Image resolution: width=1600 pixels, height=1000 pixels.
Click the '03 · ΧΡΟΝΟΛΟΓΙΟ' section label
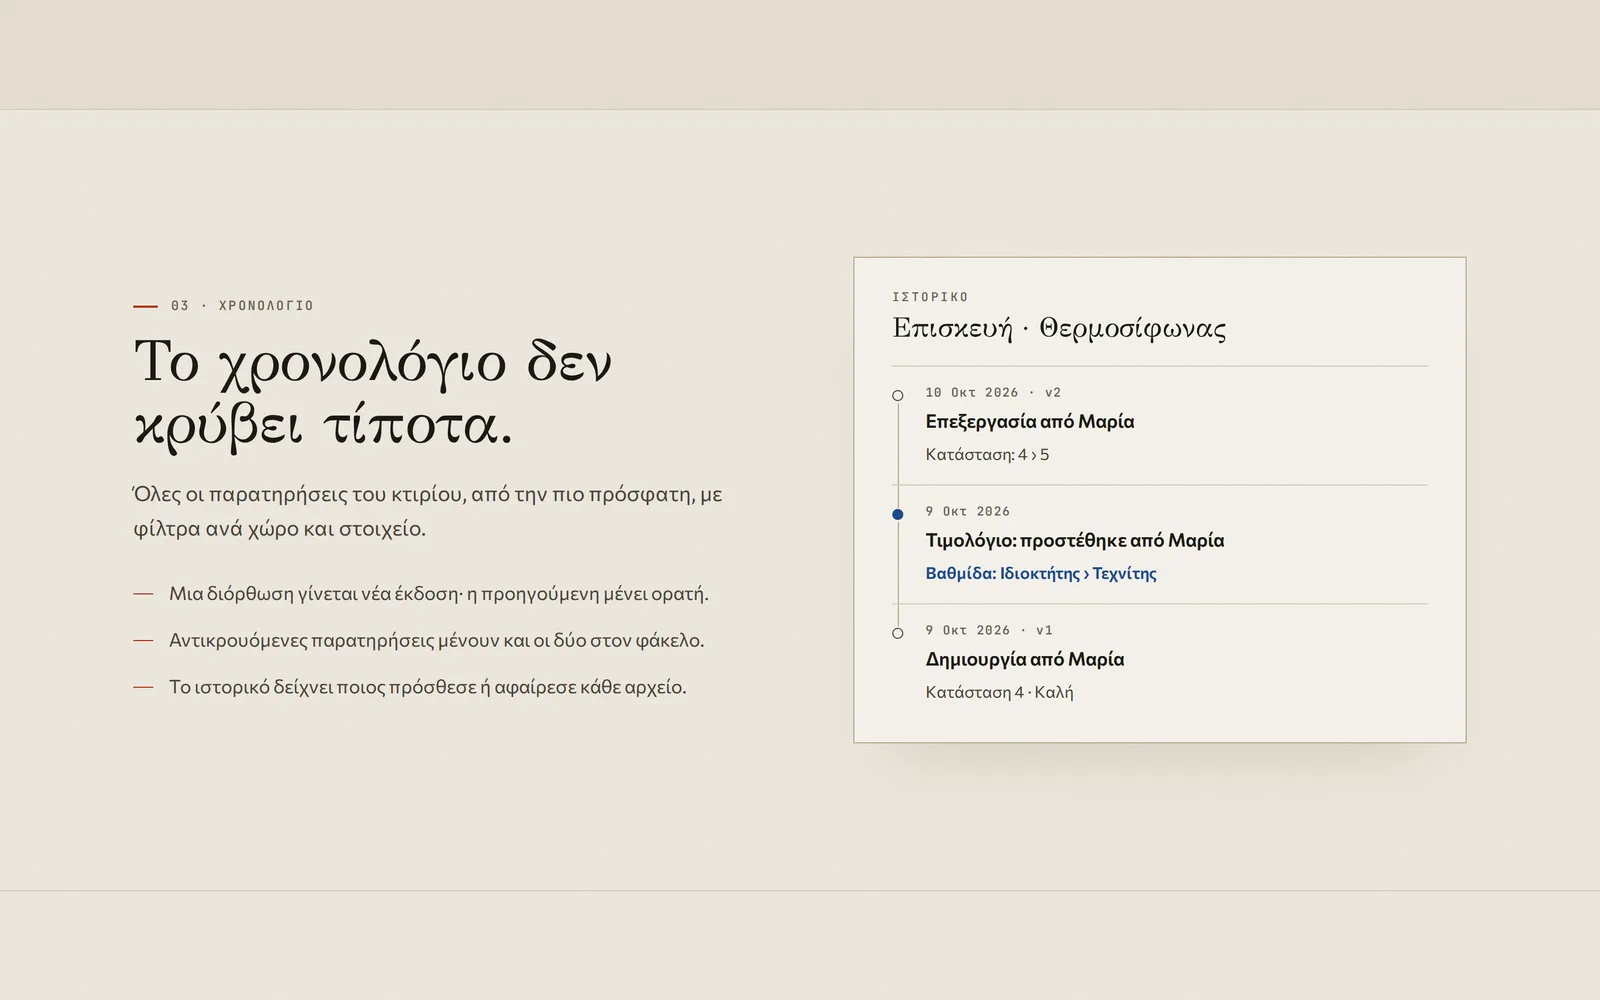[242, 306]
